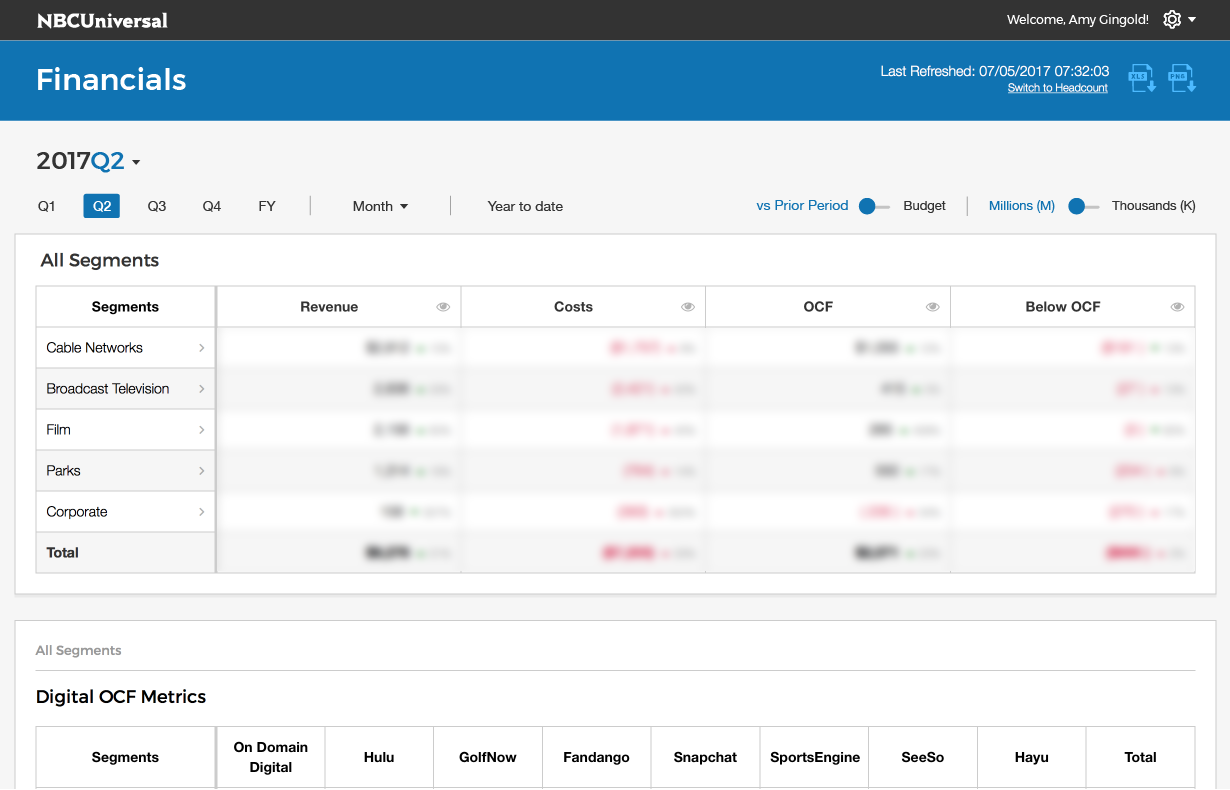
Task: Toggle visibility of Revenue column
Action: [x=443, y=307]
